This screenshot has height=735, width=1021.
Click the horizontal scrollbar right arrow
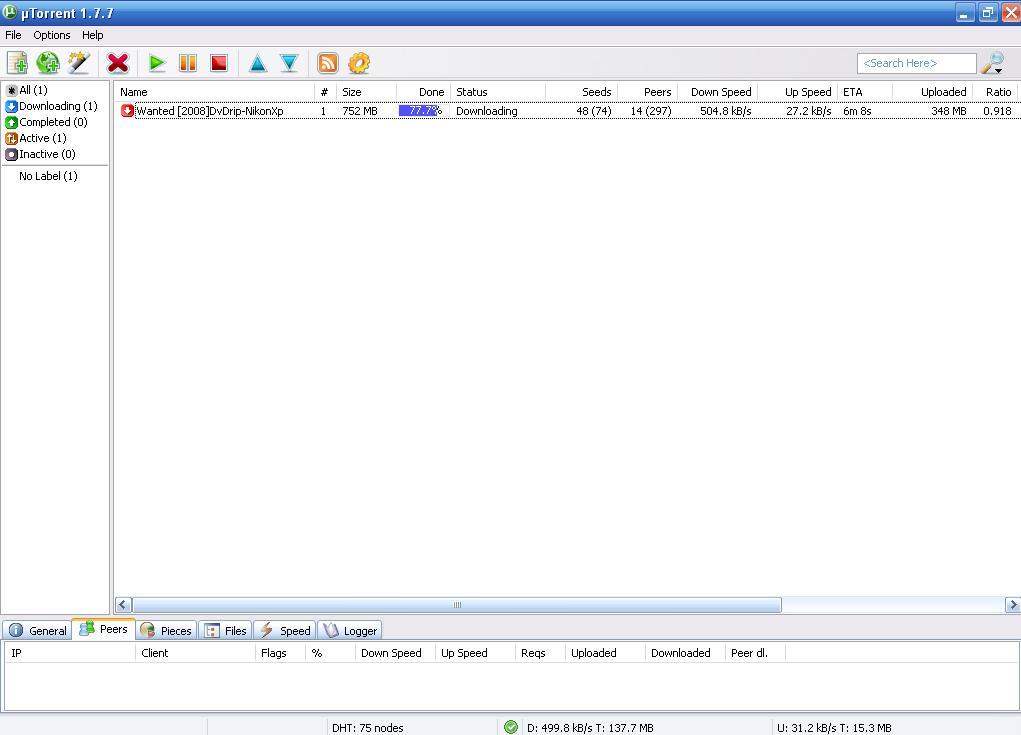1012,605
